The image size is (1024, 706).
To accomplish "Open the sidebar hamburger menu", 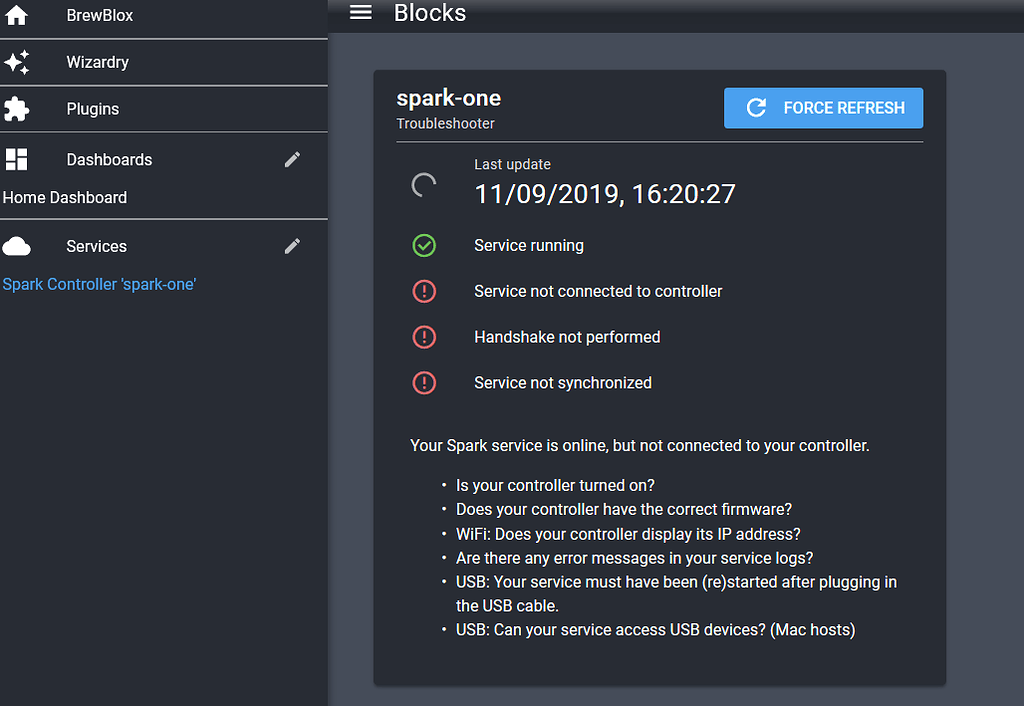I will [x=360, y=13].
